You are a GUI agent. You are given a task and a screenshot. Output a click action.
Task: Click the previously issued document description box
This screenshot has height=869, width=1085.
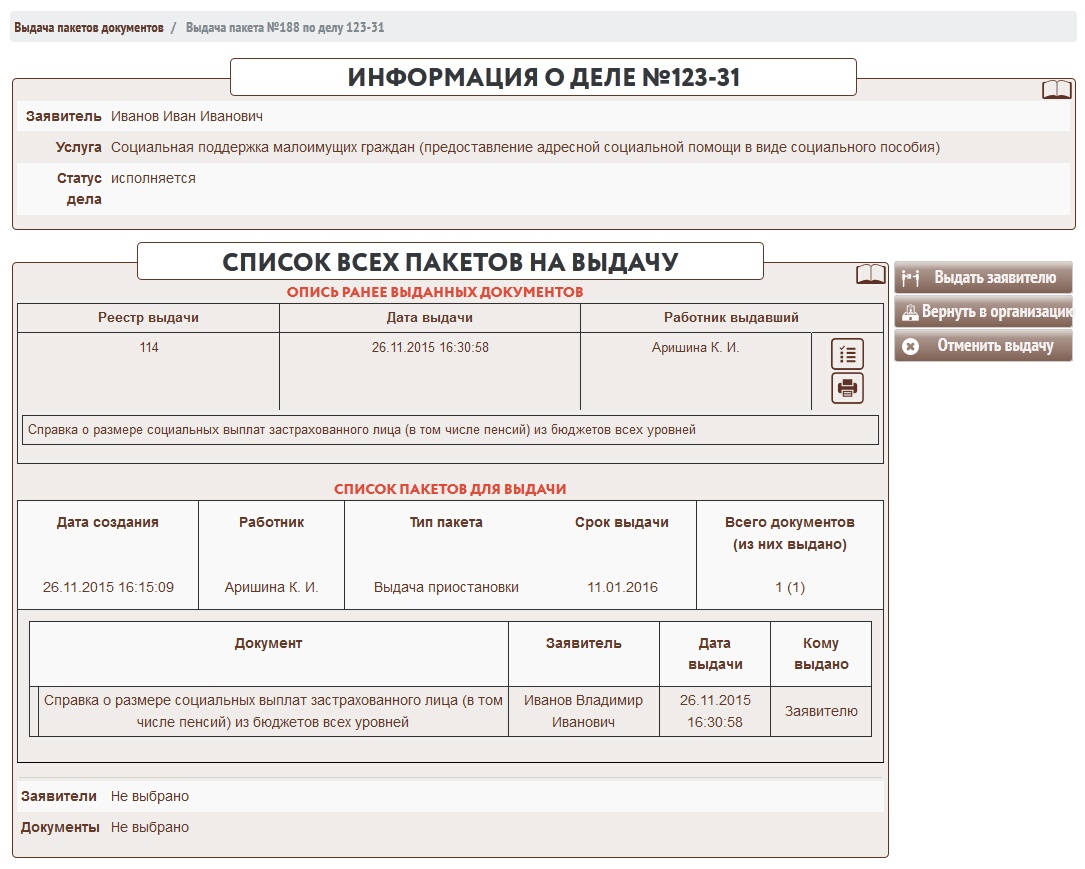(x=449, y=430)
